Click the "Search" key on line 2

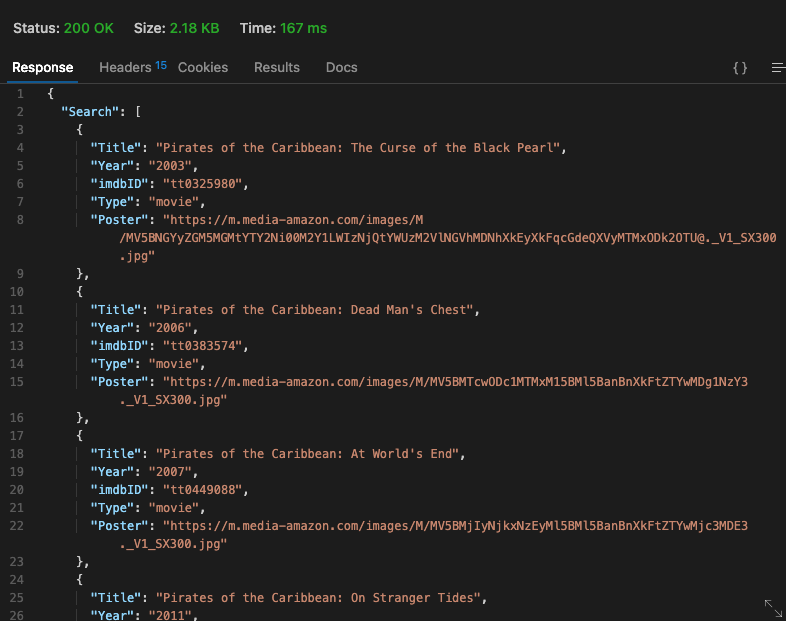point(90,112)
